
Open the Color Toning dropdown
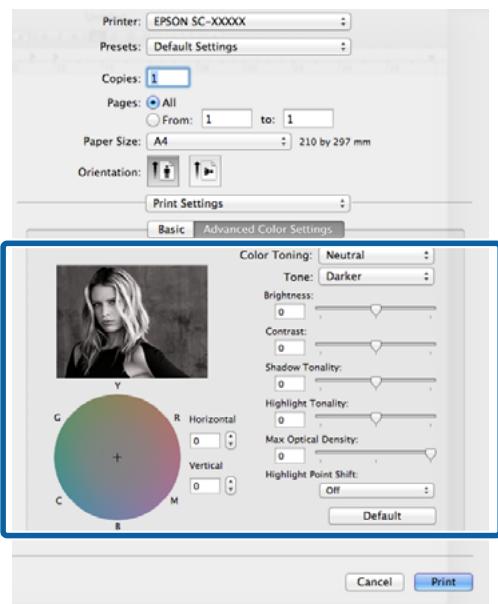click(376, 255)
